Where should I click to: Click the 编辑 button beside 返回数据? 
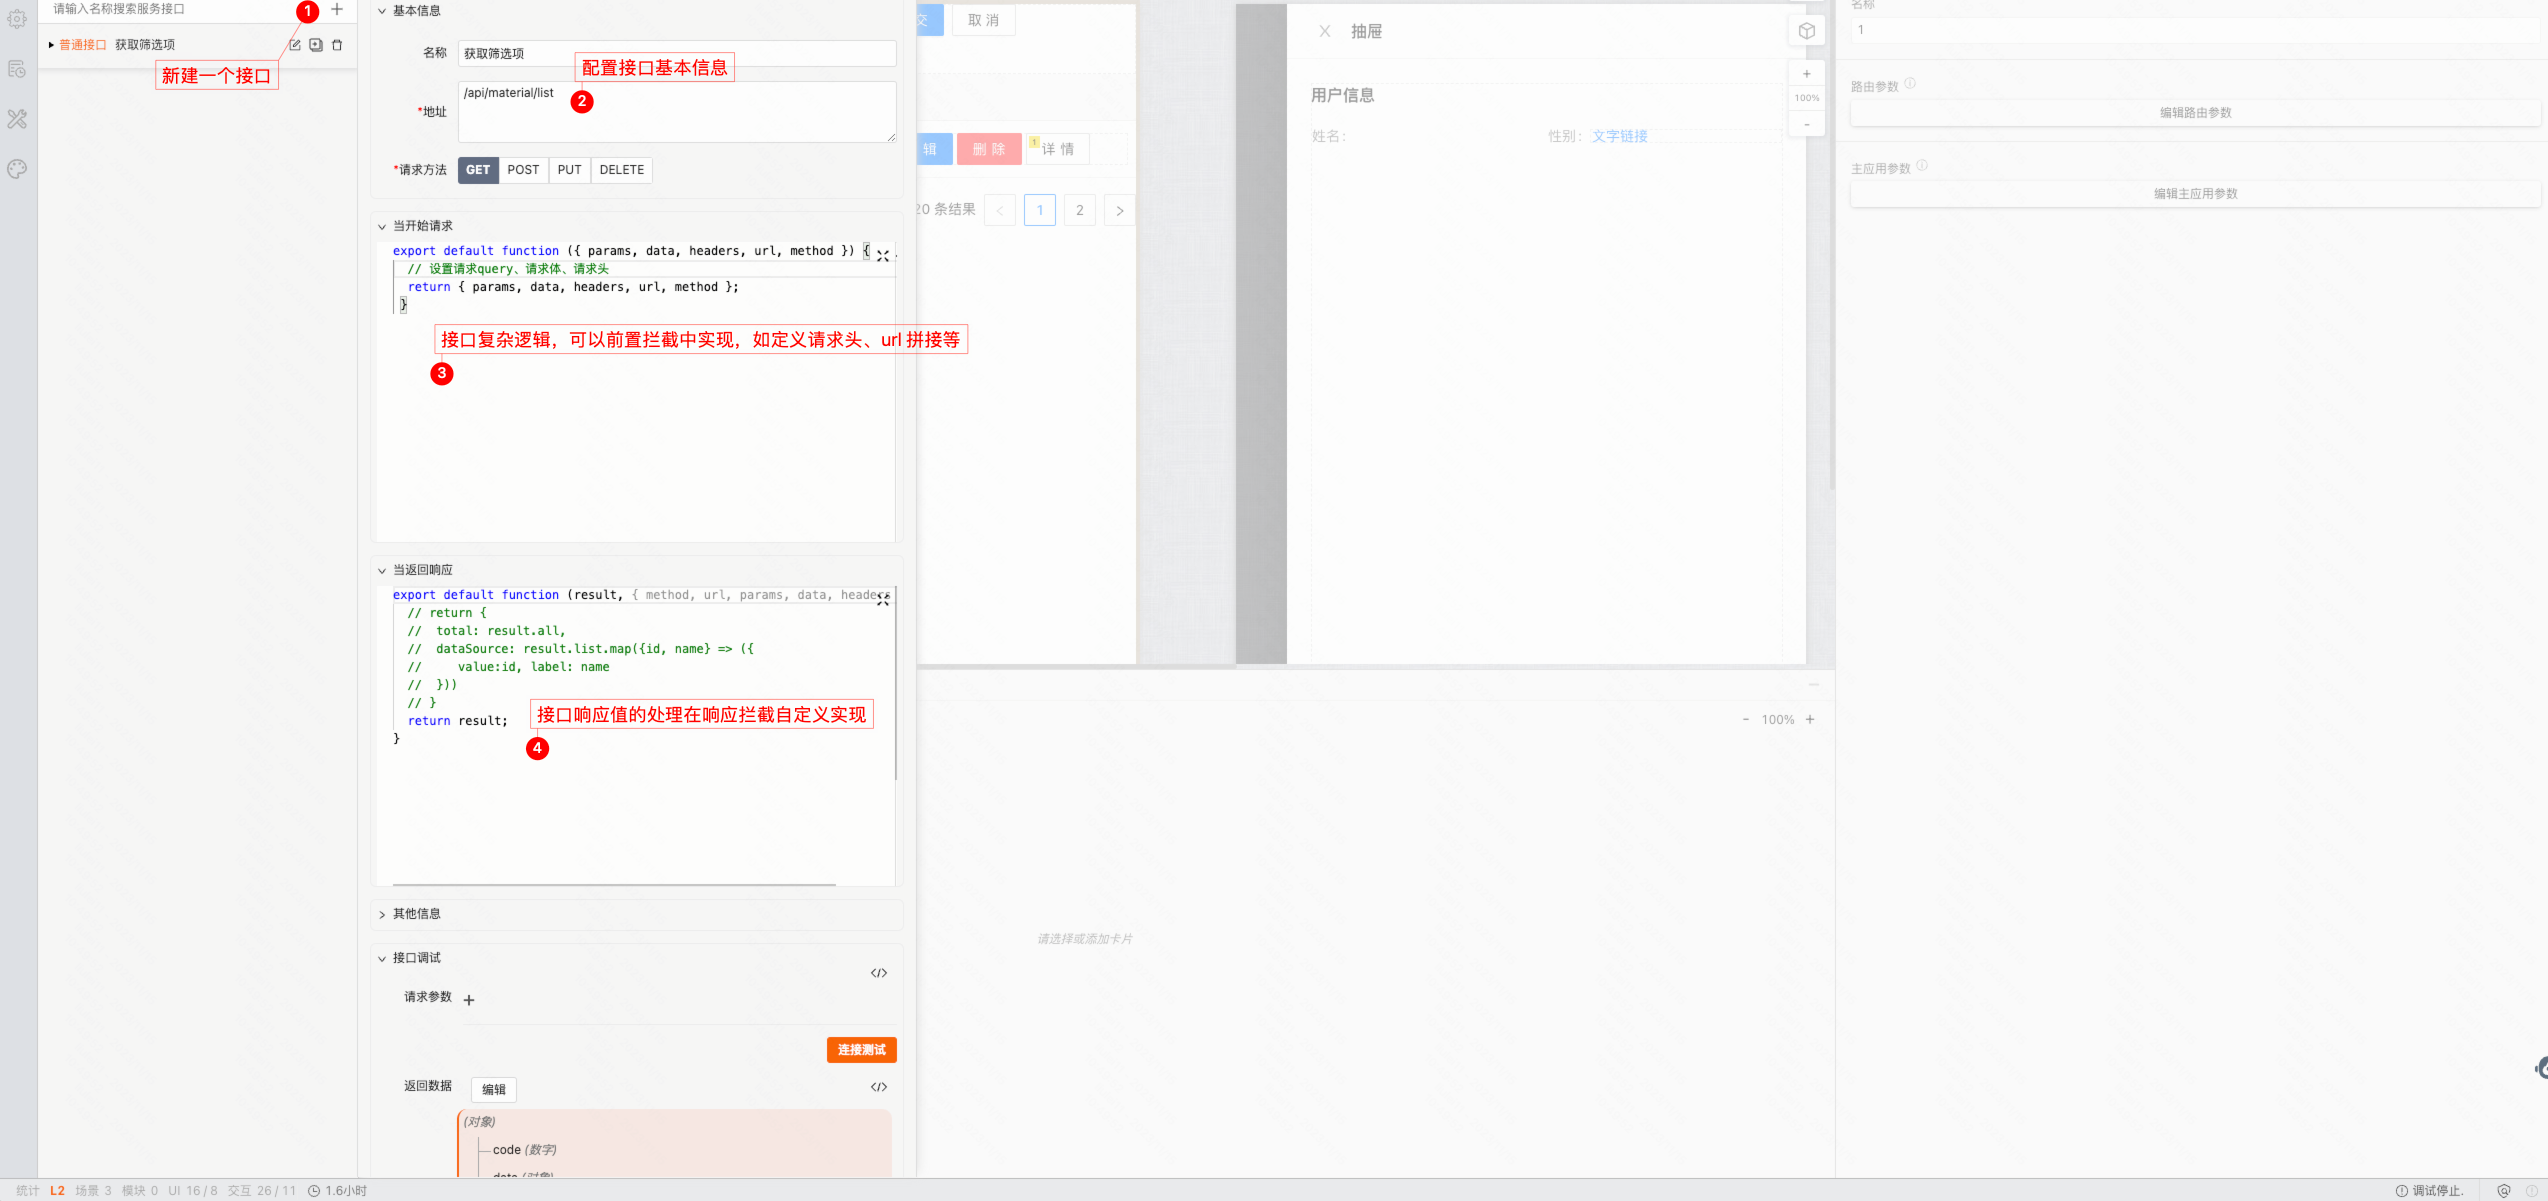[494, 1089]
